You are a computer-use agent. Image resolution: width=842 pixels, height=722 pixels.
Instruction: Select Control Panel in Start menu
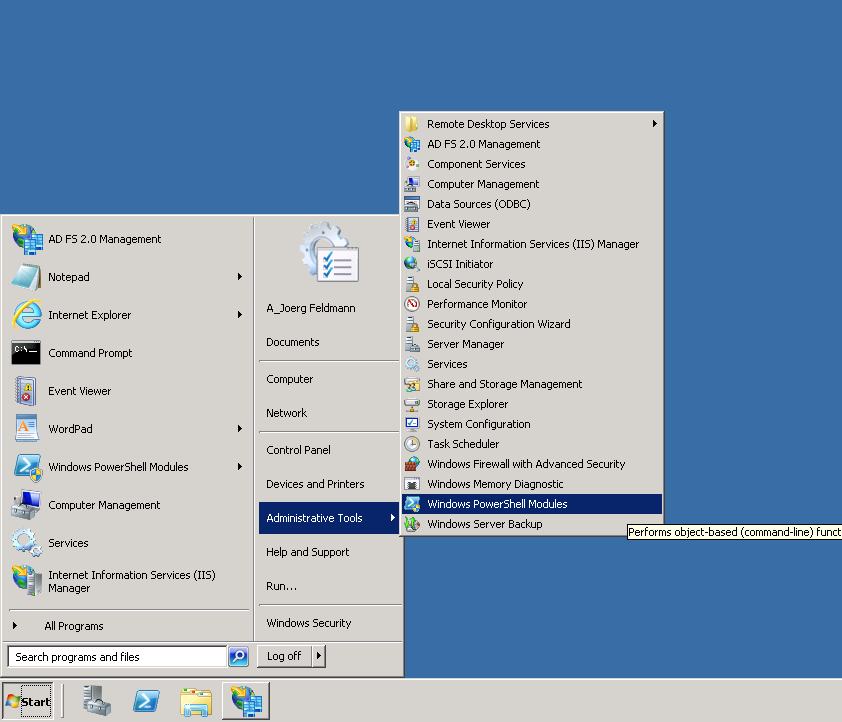coord(298,450)
